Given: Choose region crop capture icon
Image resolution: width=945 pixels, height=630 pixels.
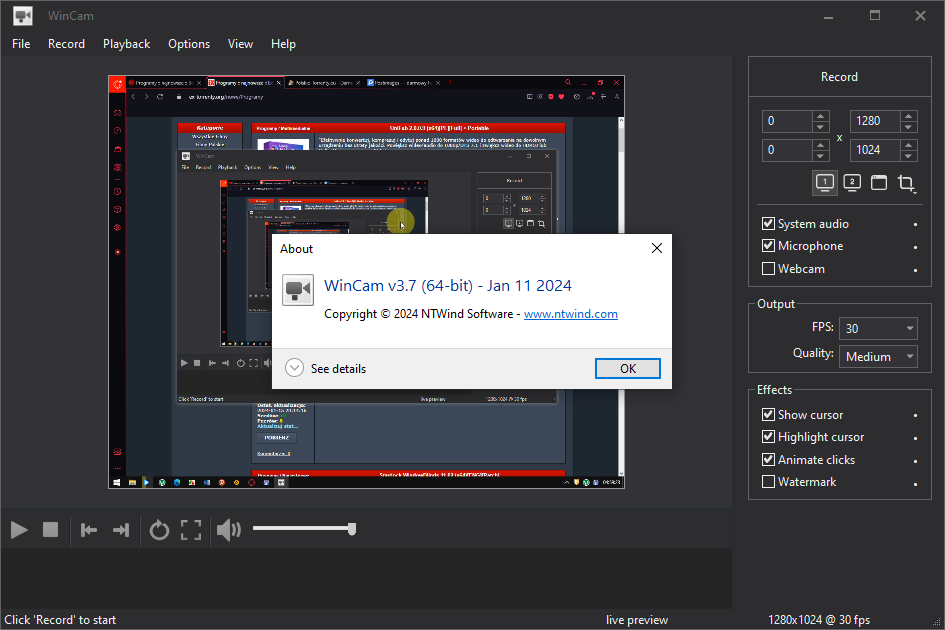Looking at the screenshot, I should [906, 183].
